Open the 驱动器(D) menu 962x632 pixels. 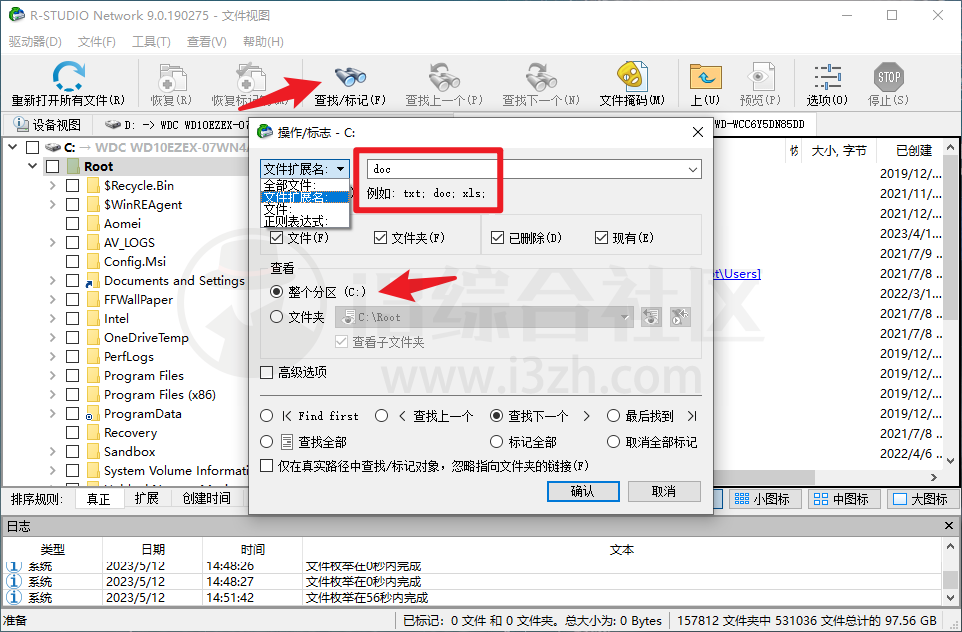click(x=36, y=42)
